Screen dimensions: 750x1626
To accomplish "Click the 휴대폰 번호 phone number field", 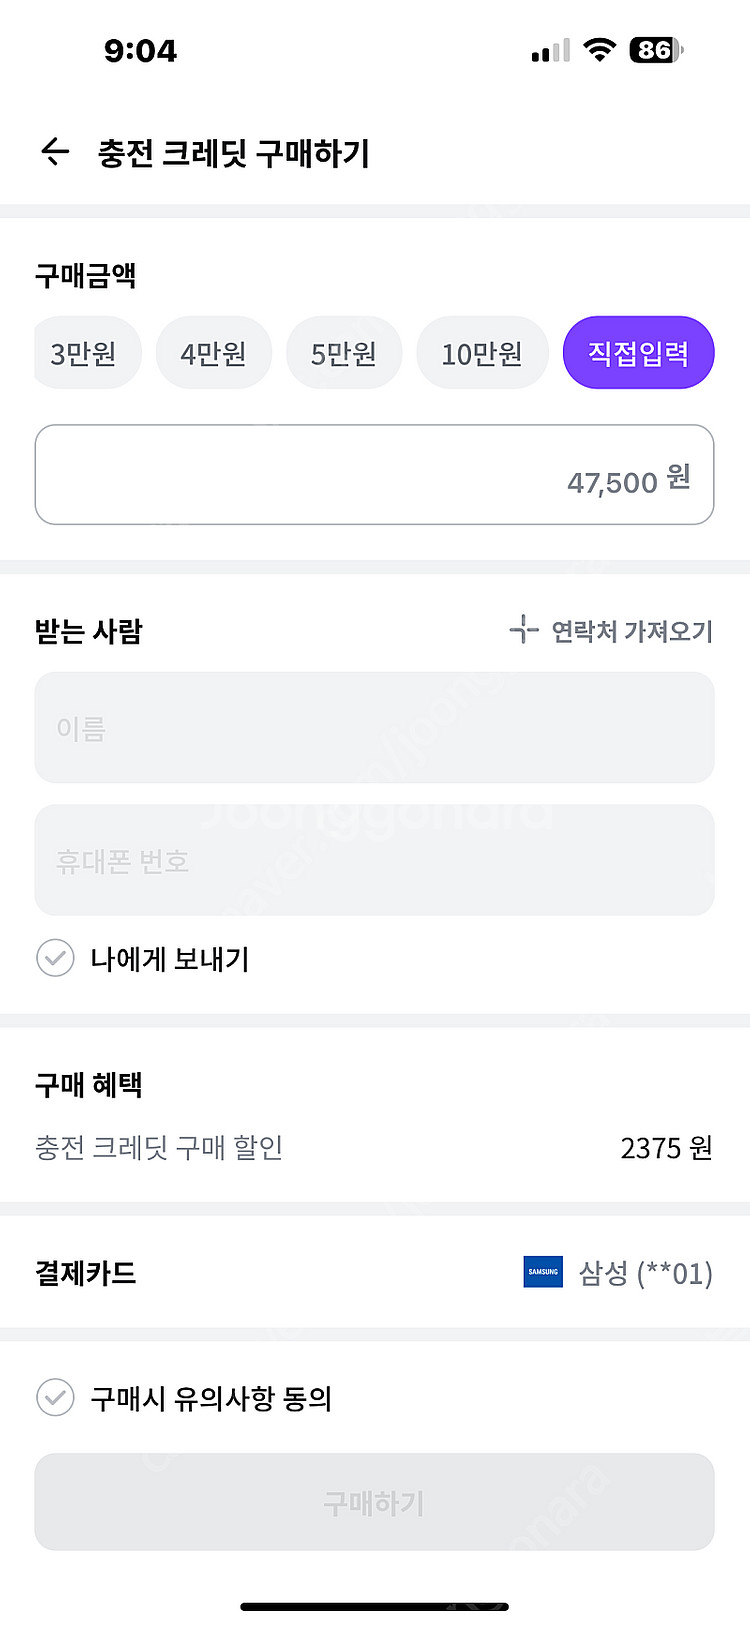I will pyautogui.click(x=374, y=860).
